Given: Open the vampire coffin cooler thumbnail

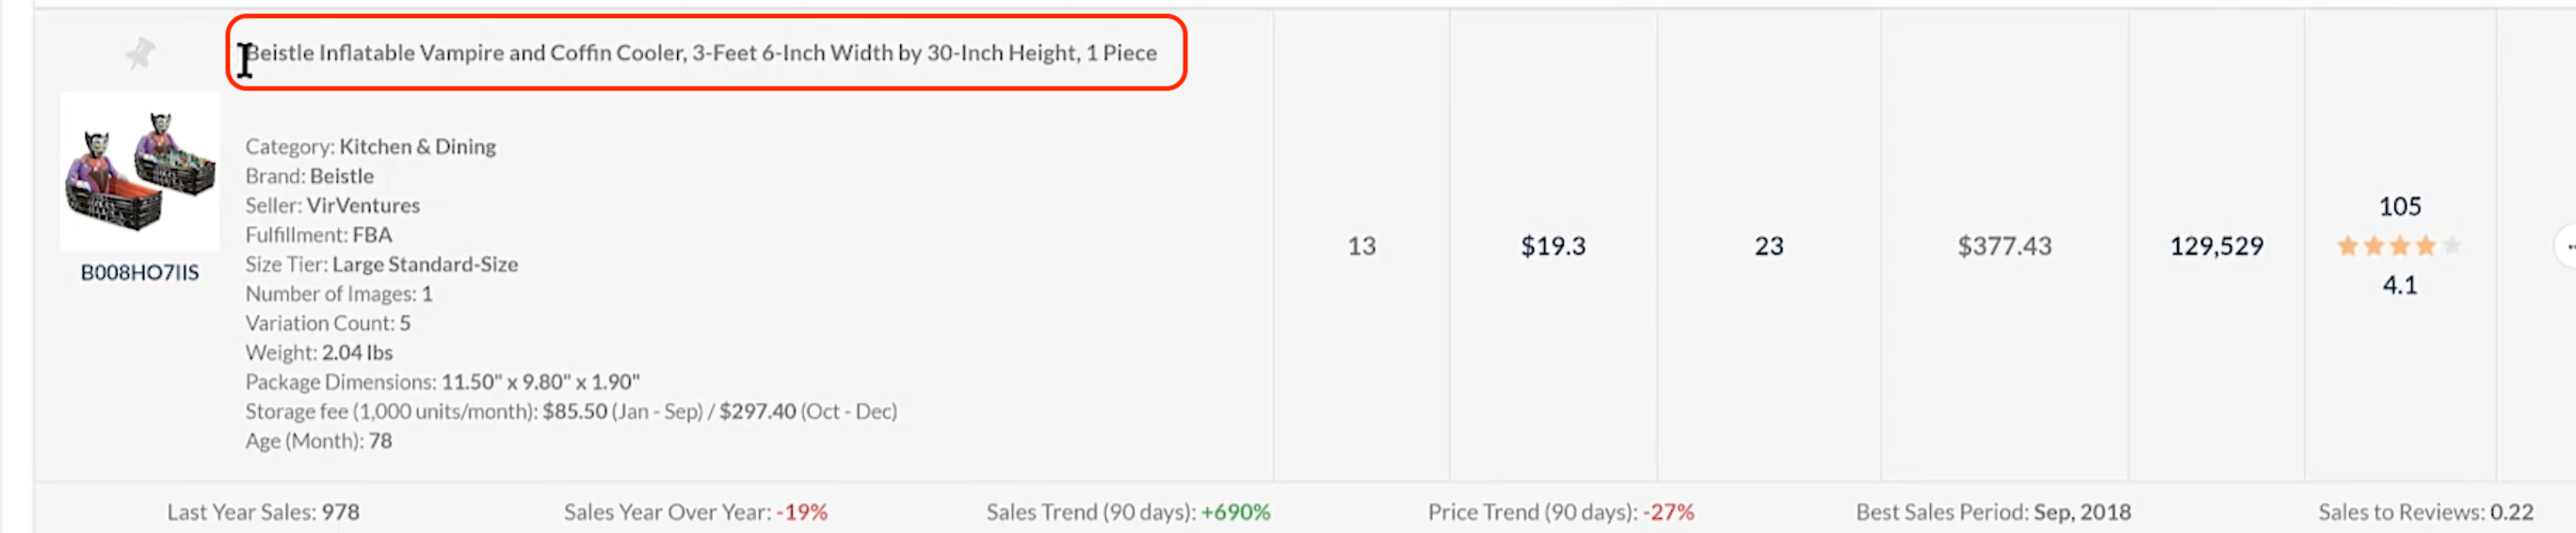Looking at the screenshot, I should pyautogui.click(x=140, y=171).
